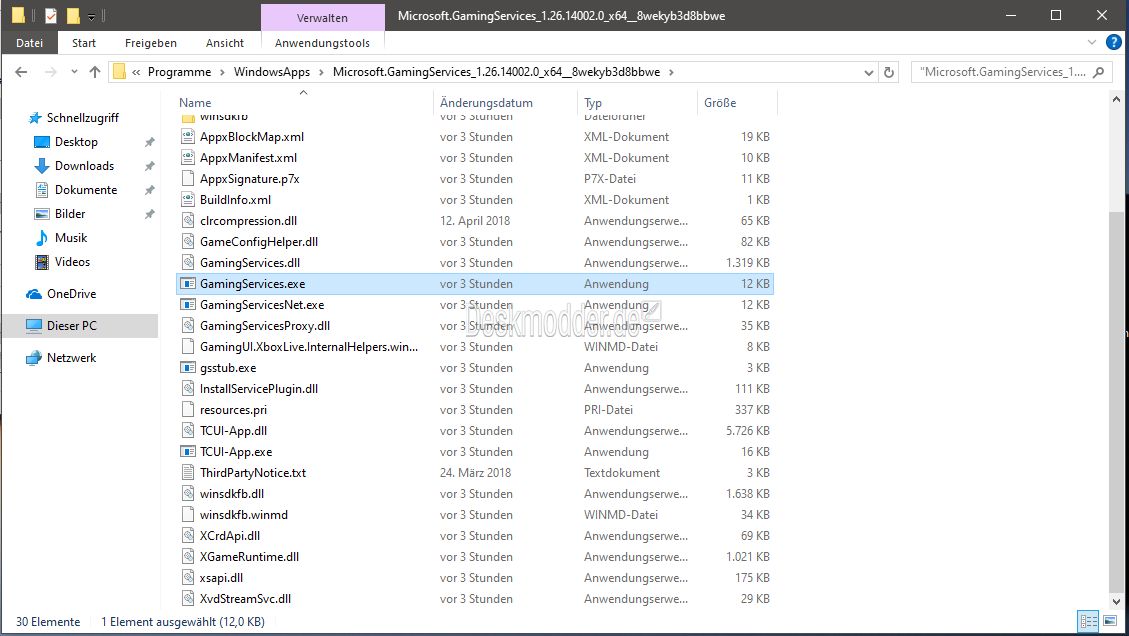Select the resources.pri file name
Viewport: 1129px width, 636px height.
pyautogui.click(x=233, y=410)
